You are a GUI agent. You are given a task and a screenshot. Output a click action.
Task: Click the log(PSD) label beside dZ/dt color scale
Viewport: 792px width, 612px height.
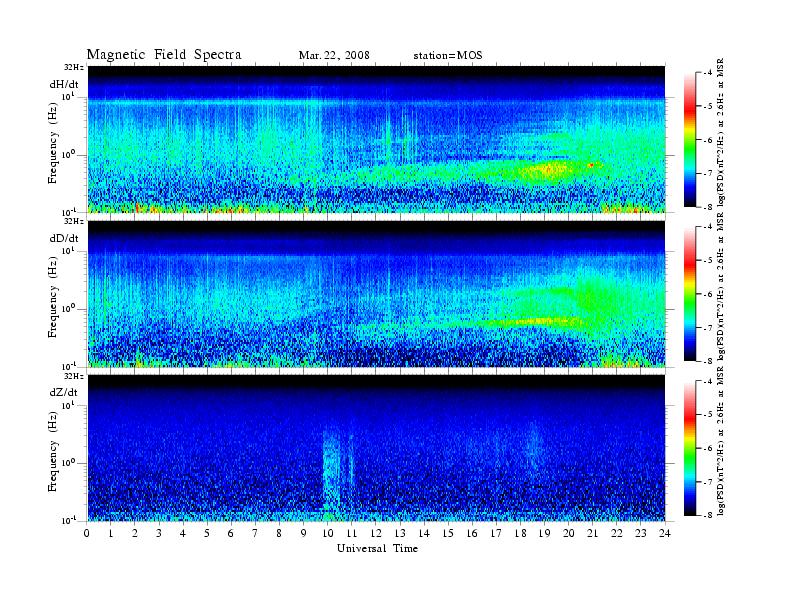[721, 442]
